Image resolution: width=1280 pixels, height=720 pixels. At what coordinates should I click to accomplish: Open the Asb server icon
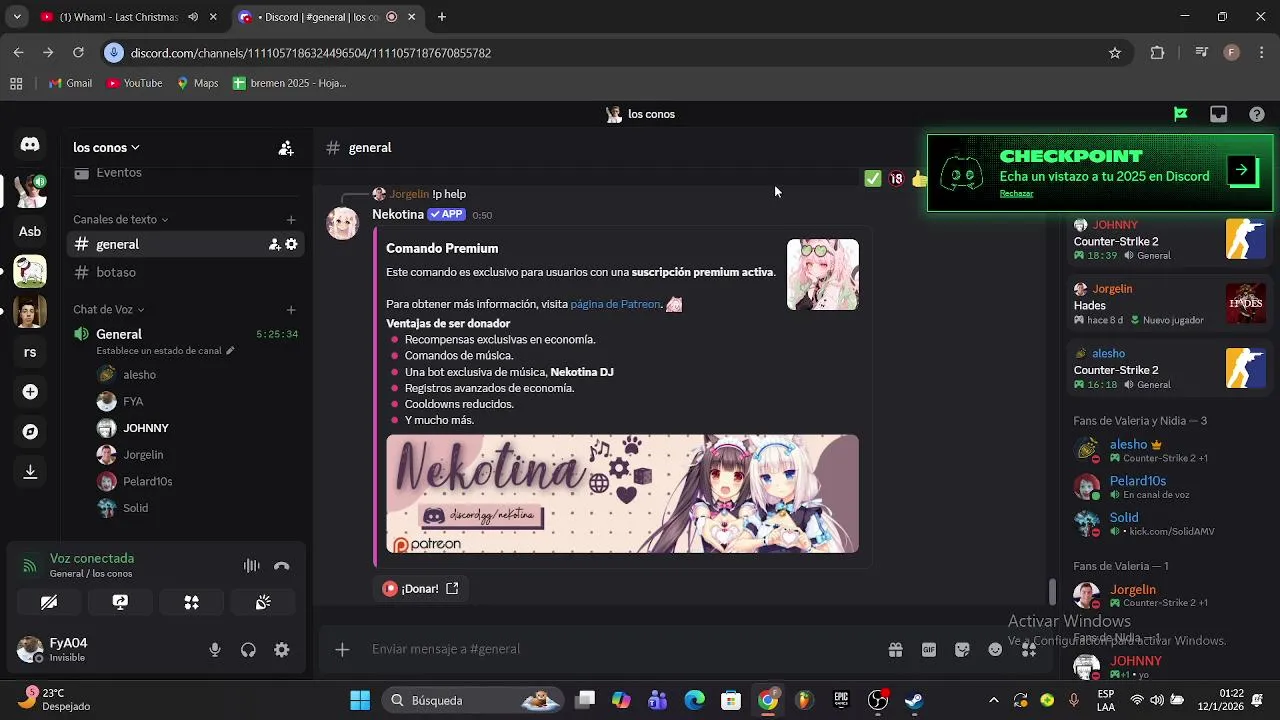pyautogui.click(x=30, y=232)
